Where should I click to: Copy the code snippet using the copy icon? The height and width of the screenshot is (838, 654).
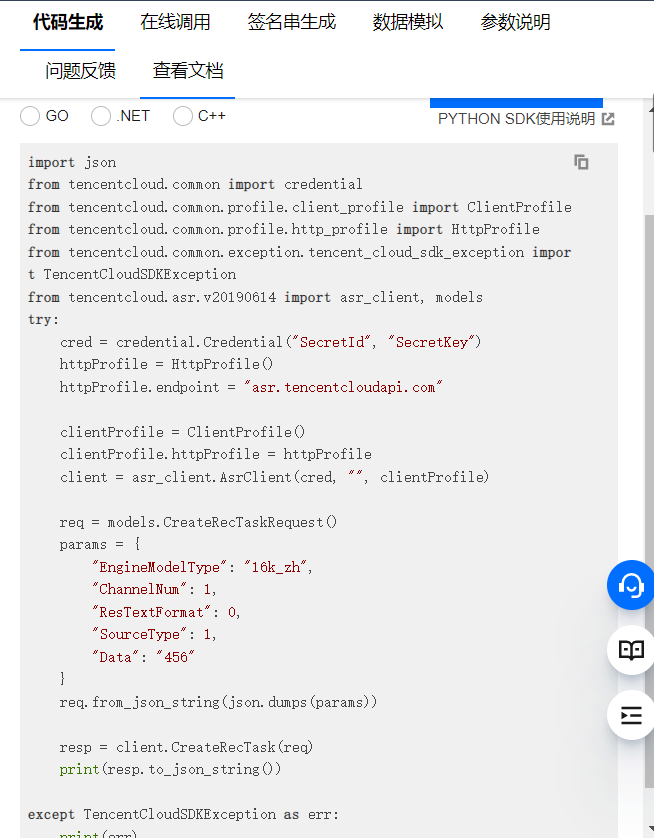click(x=581, y=163)
